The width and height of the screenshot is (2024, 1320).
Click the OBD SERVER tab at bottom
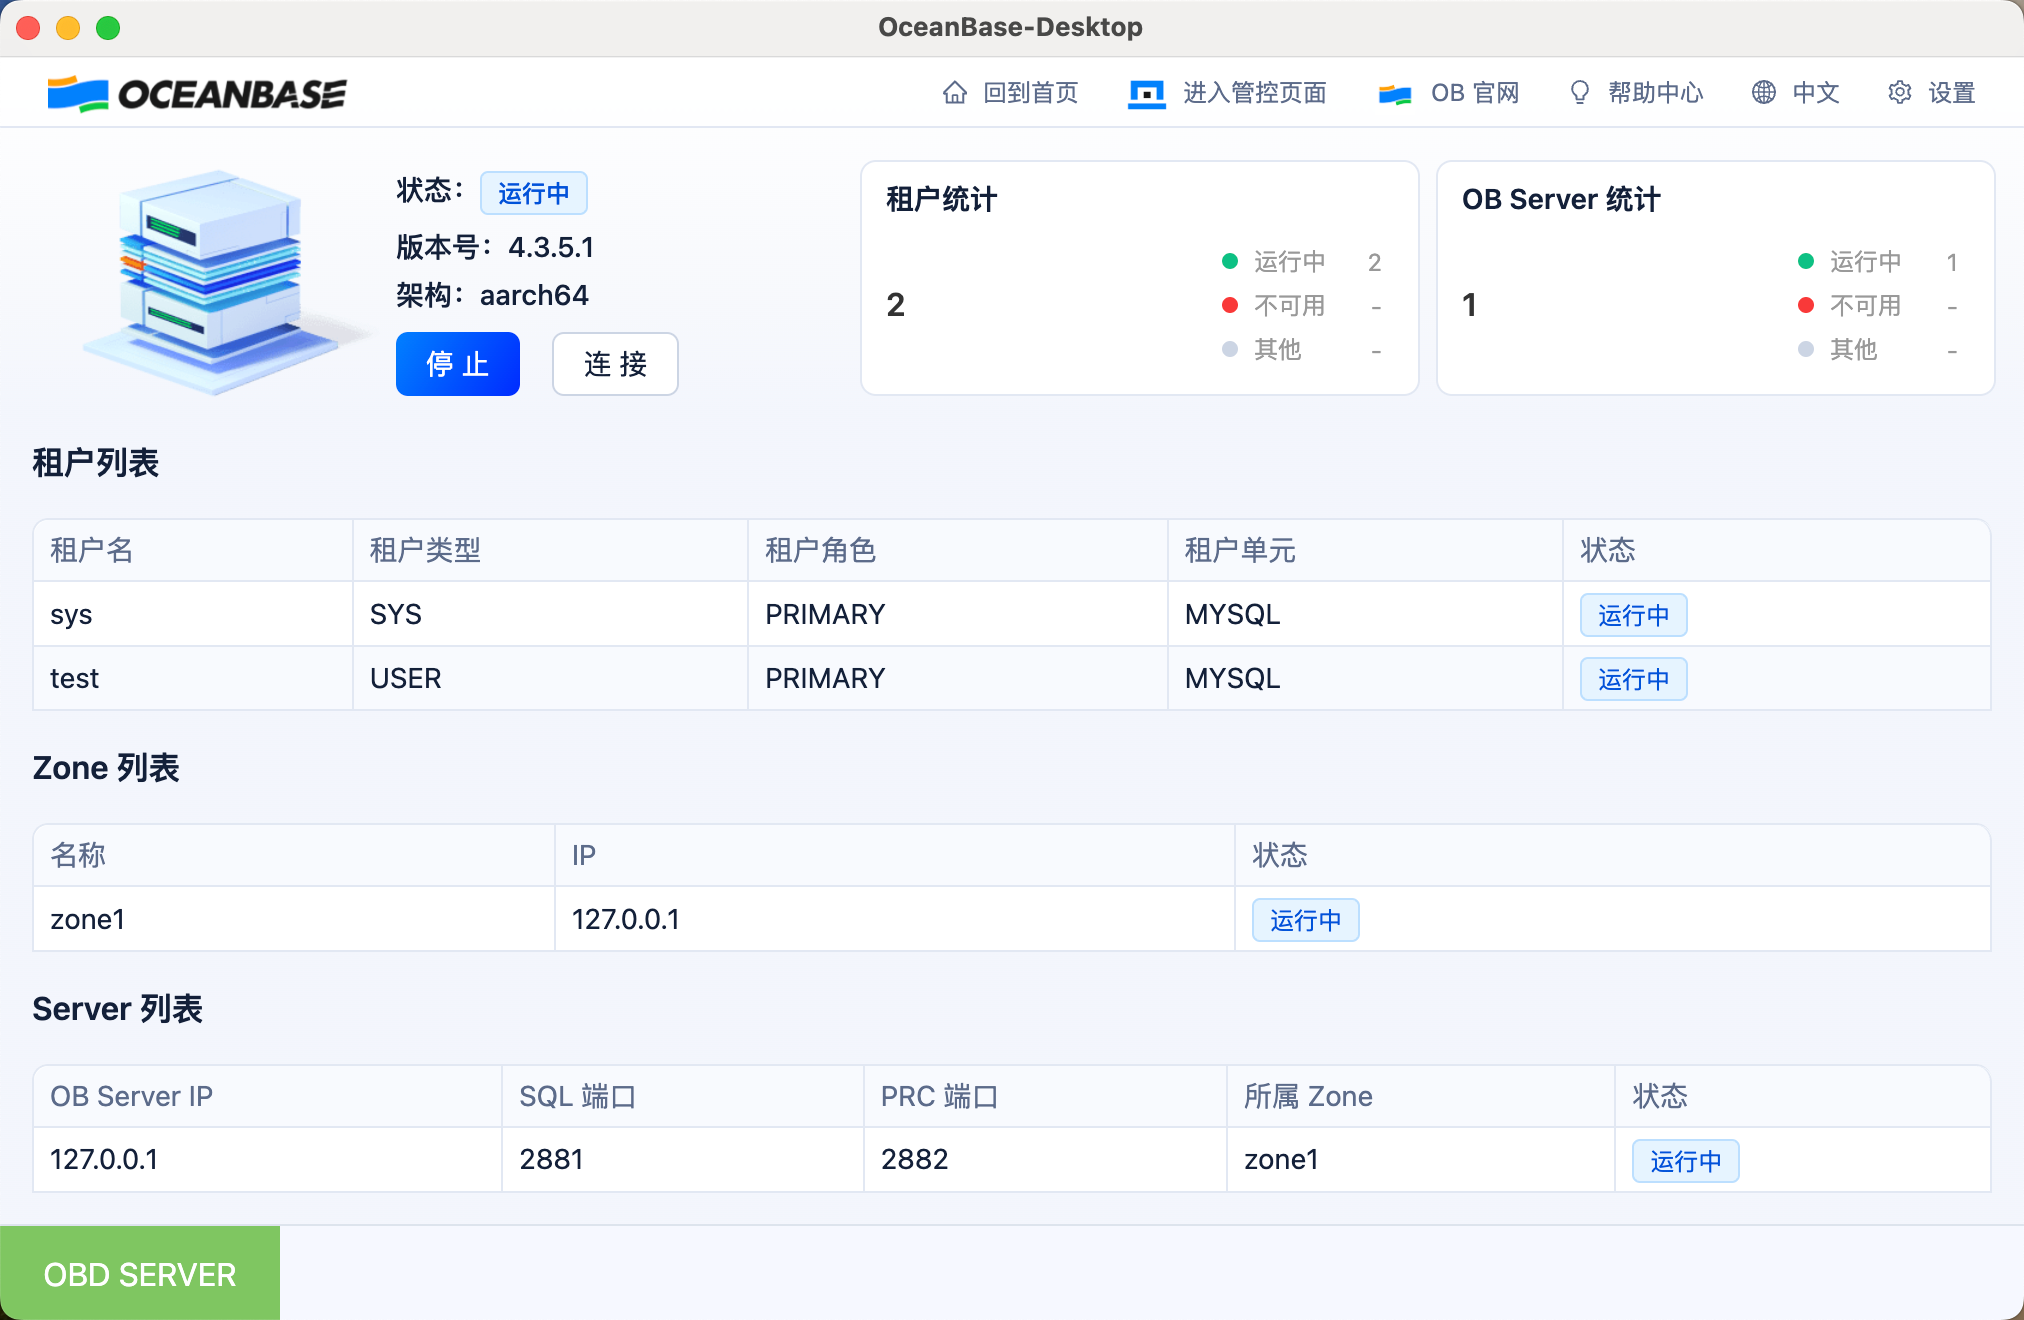tap(140, 1274)
